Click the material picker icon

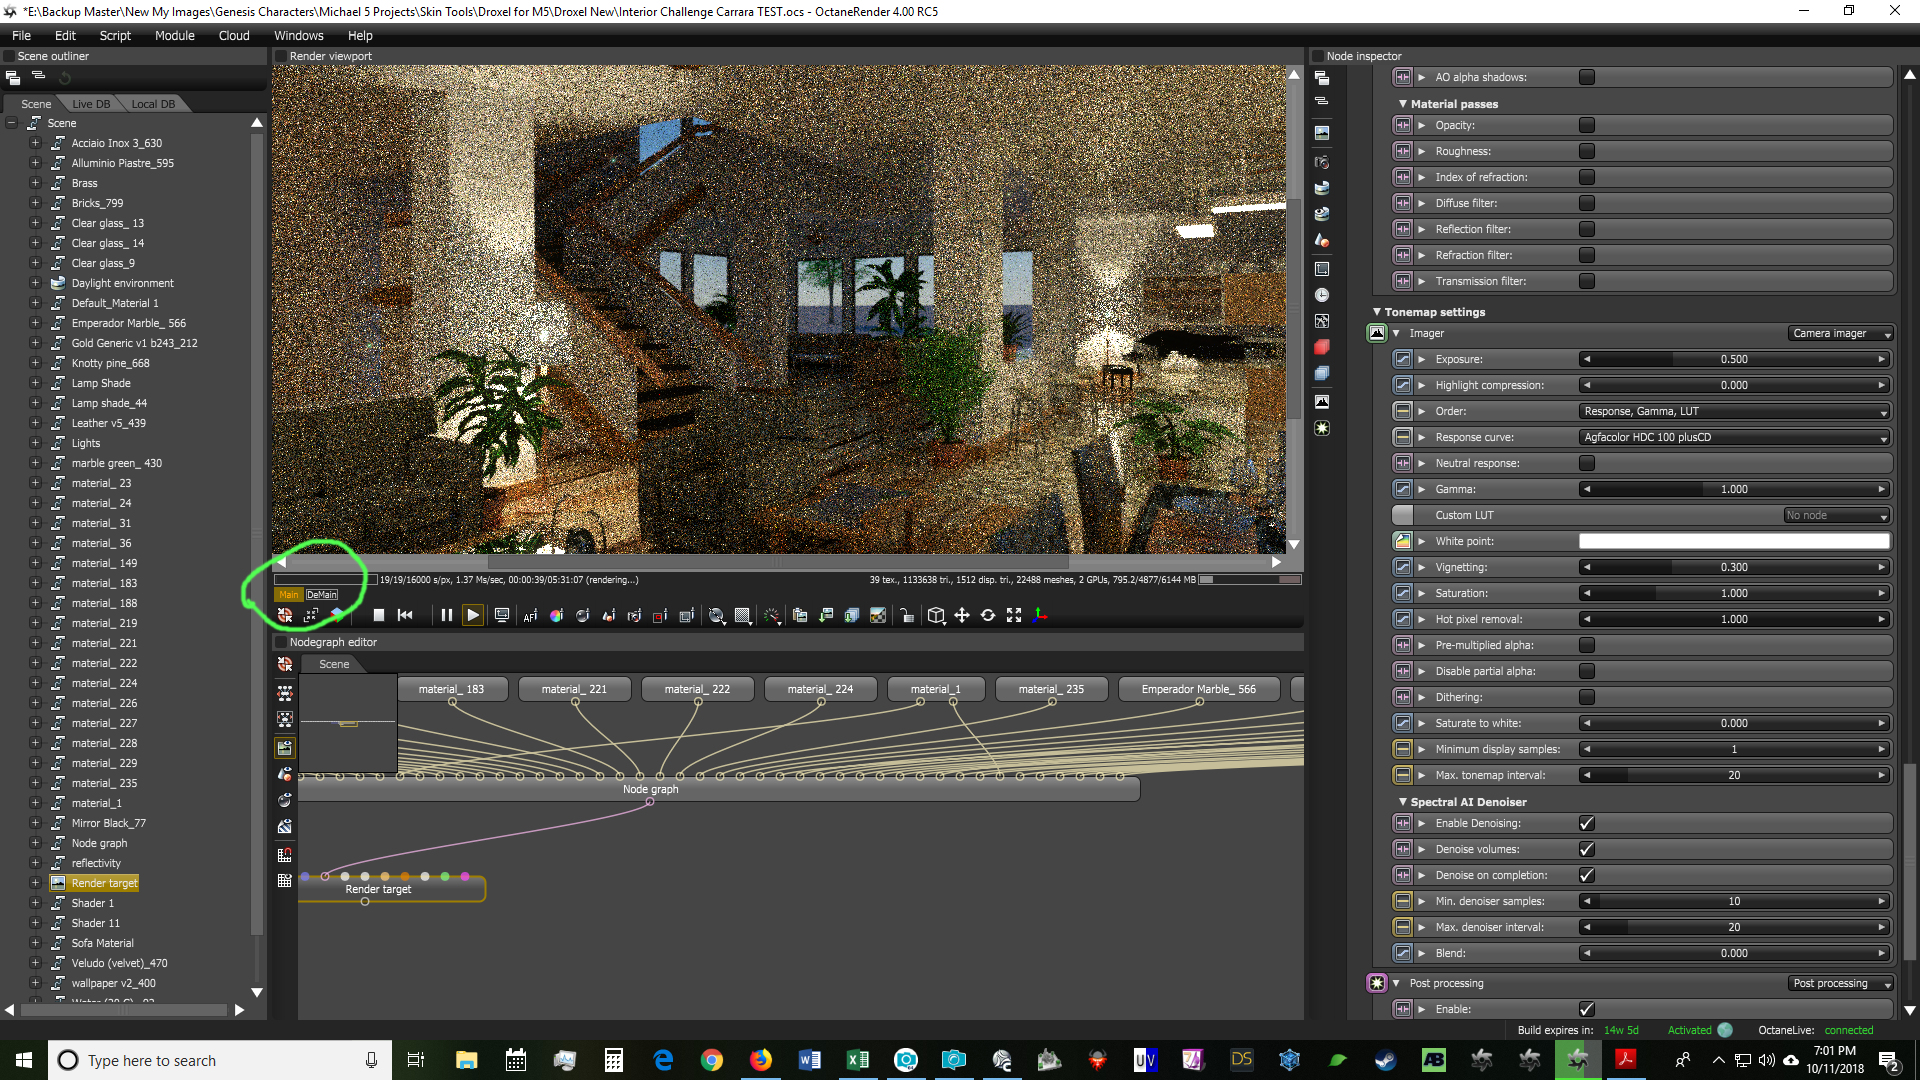tap(582, 616)
